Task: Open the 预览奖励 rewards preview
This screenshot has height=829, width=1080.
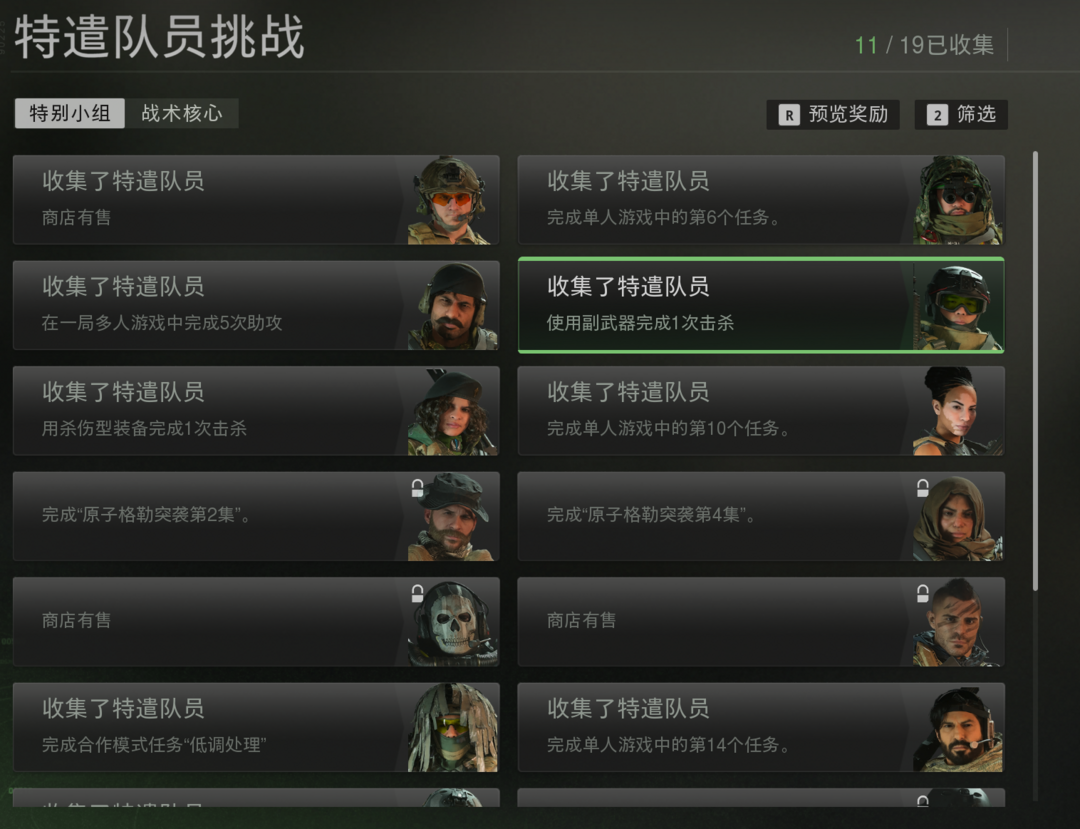Action: 833,114
